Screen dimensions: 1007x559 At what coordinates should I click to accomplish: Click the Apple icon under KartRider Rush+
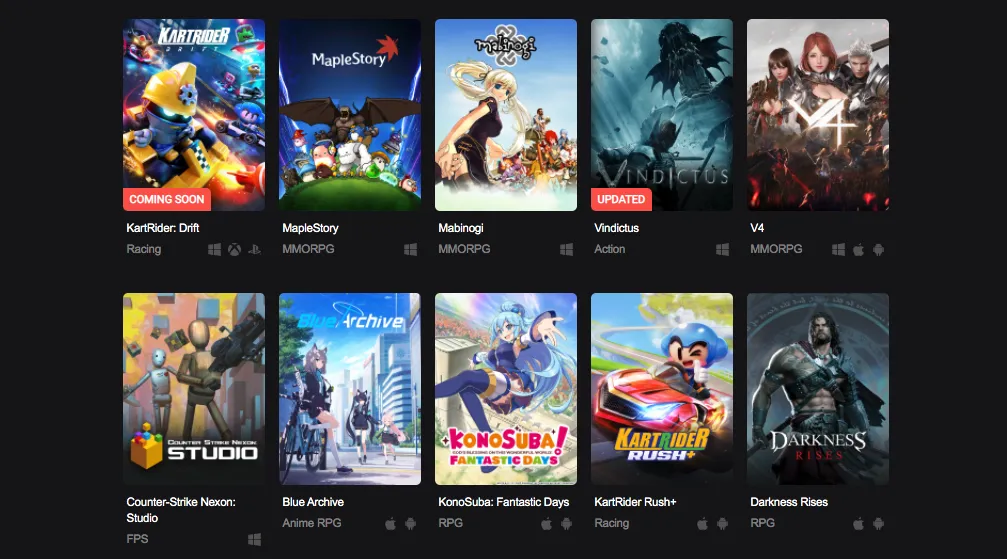click(x=702, y=524)
